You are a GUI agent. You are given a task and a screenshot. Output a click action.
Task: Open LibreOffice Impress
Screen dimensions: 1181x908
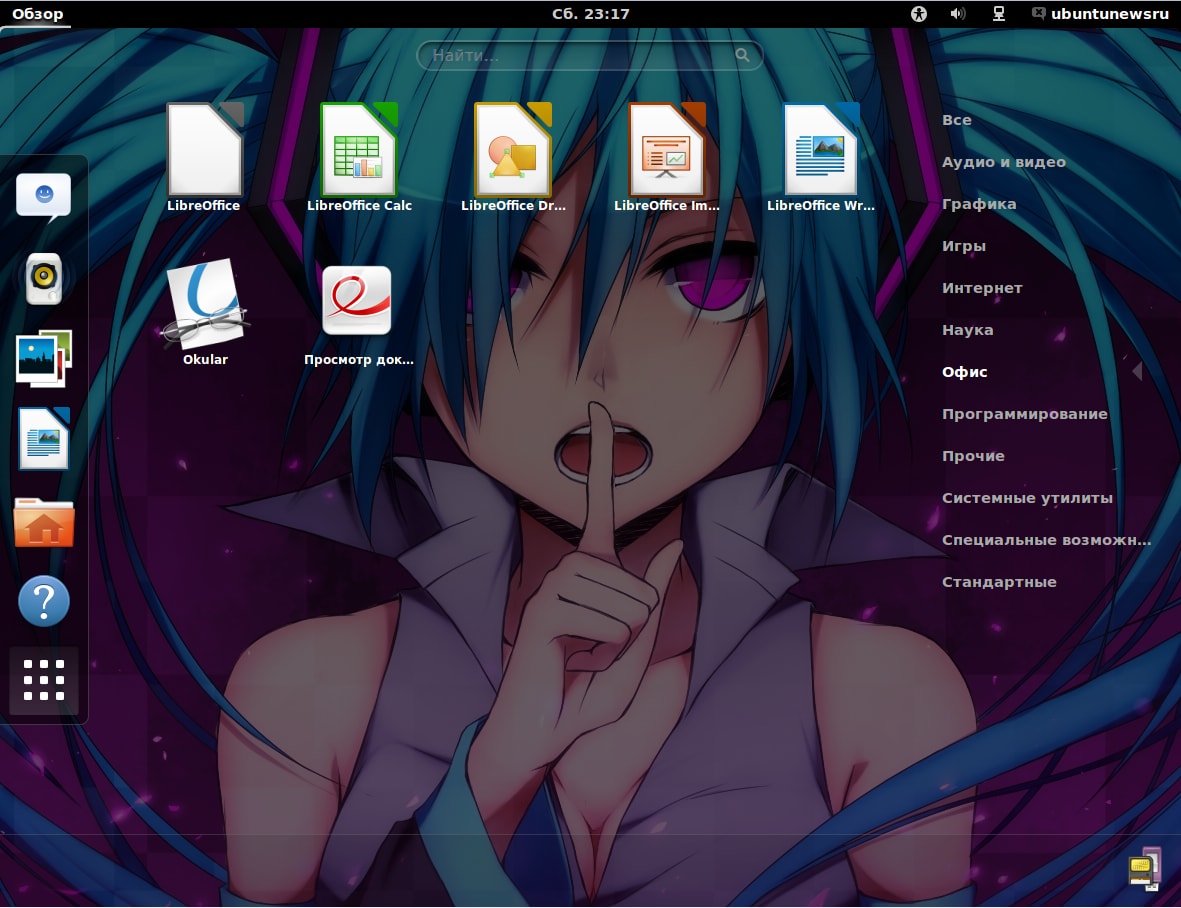[668, 150]
